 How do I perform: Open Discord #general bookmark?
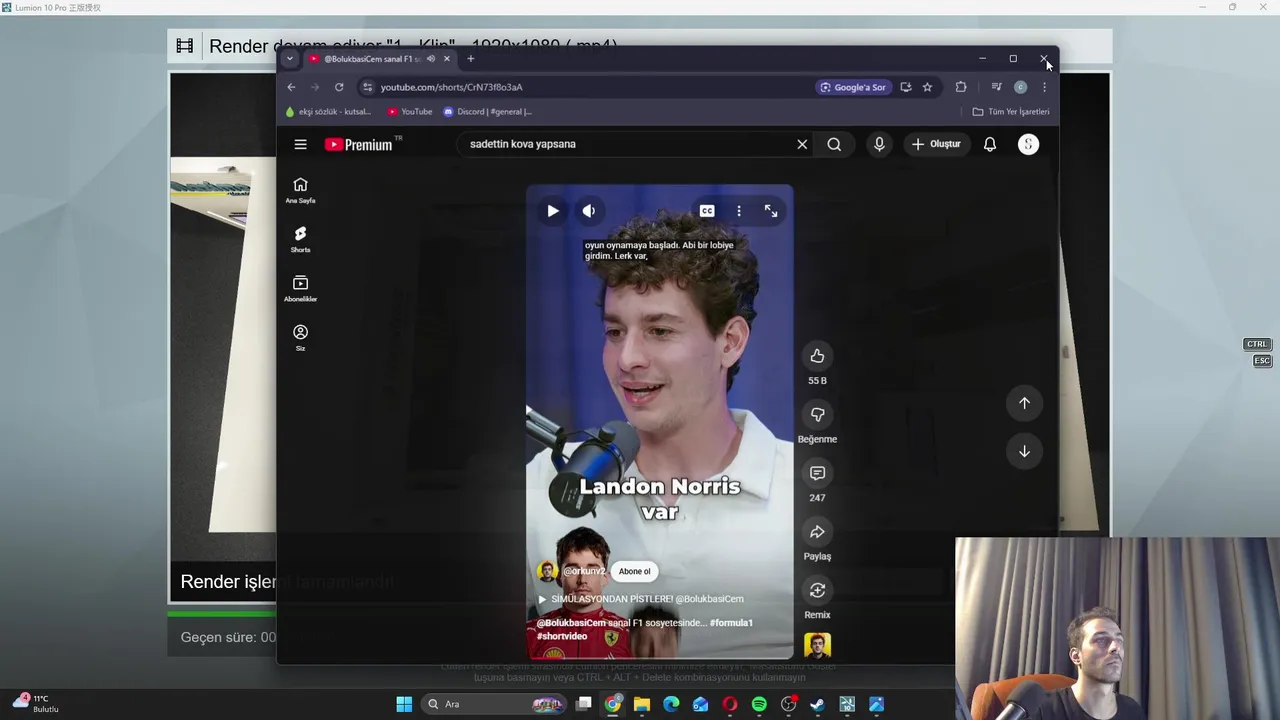[488, 112]
